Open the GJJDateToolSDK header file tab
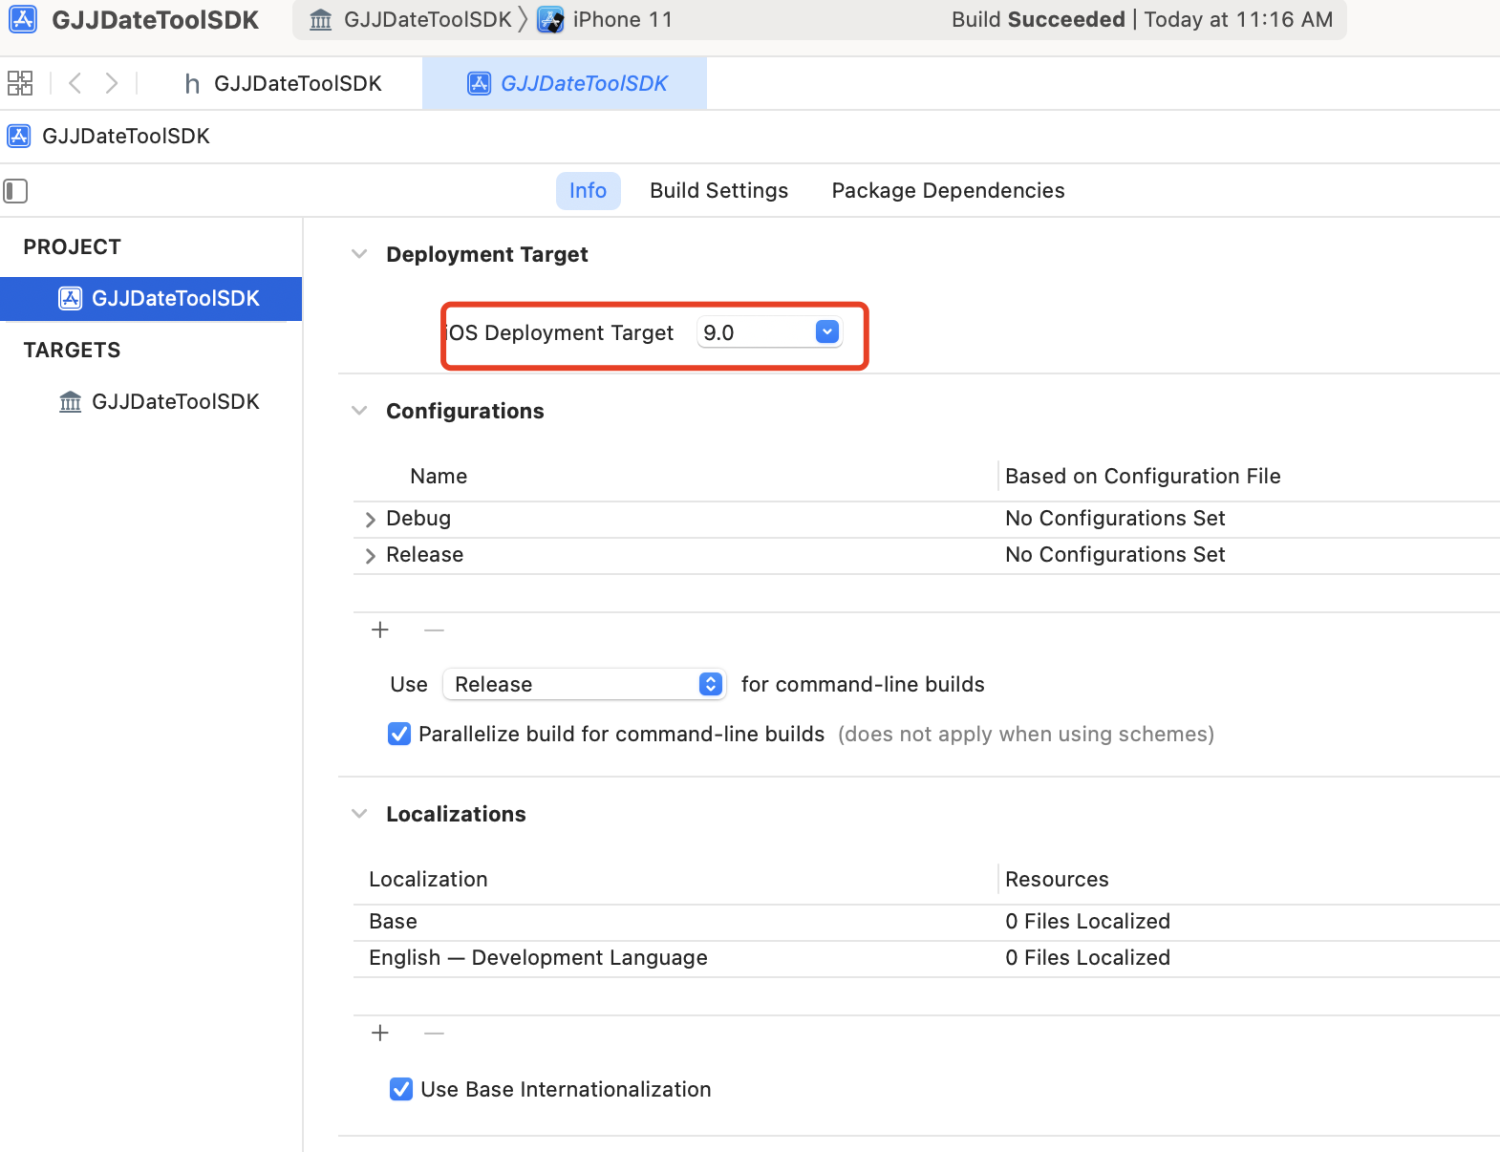 [x=284, y=83]
